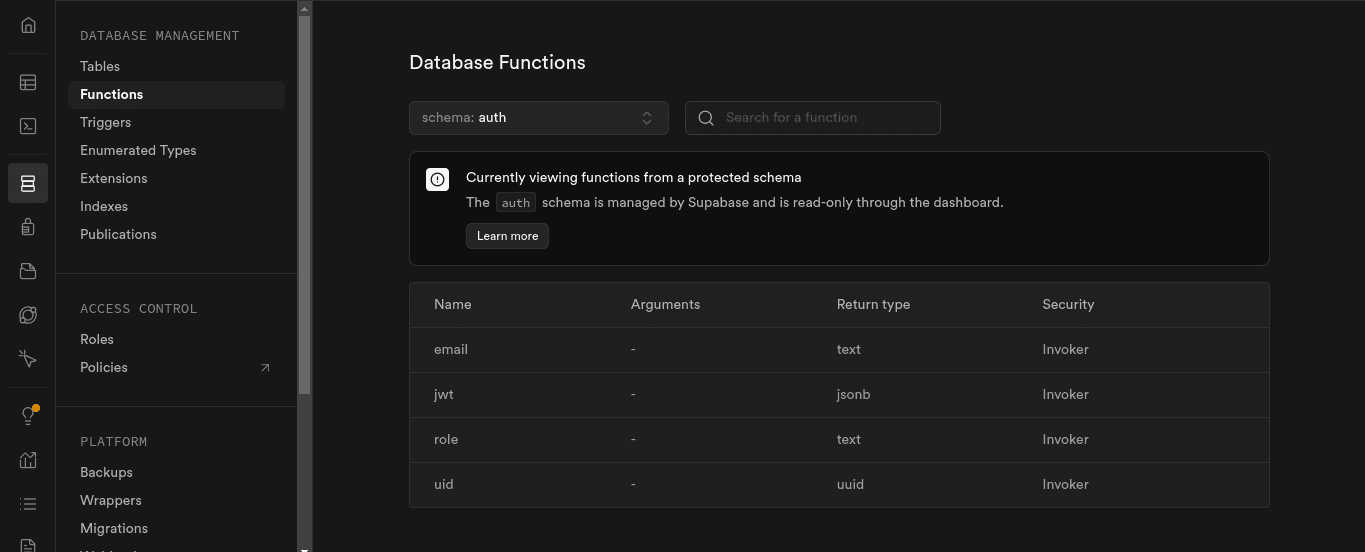The image size is (1365, 552).
Task: Open the Logs list icon
Action: [x=28, y=504]
